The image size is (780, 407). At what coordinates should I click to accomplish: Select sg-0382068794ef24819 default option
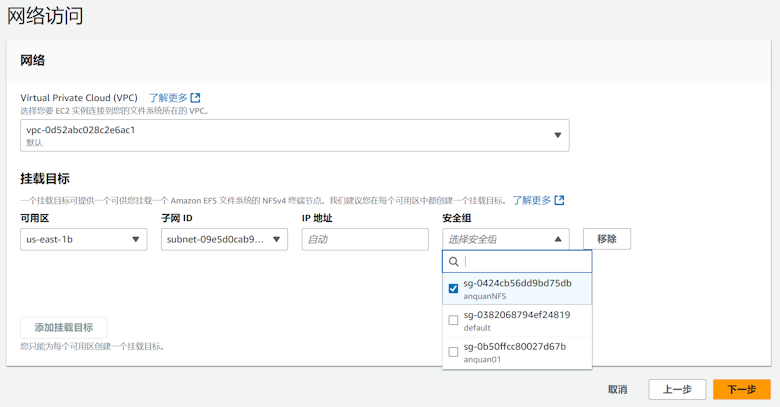click(517, 320)
